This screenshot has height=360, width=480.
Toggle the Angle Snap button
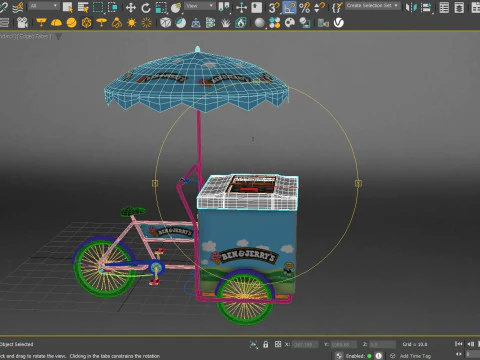point(289,7)
